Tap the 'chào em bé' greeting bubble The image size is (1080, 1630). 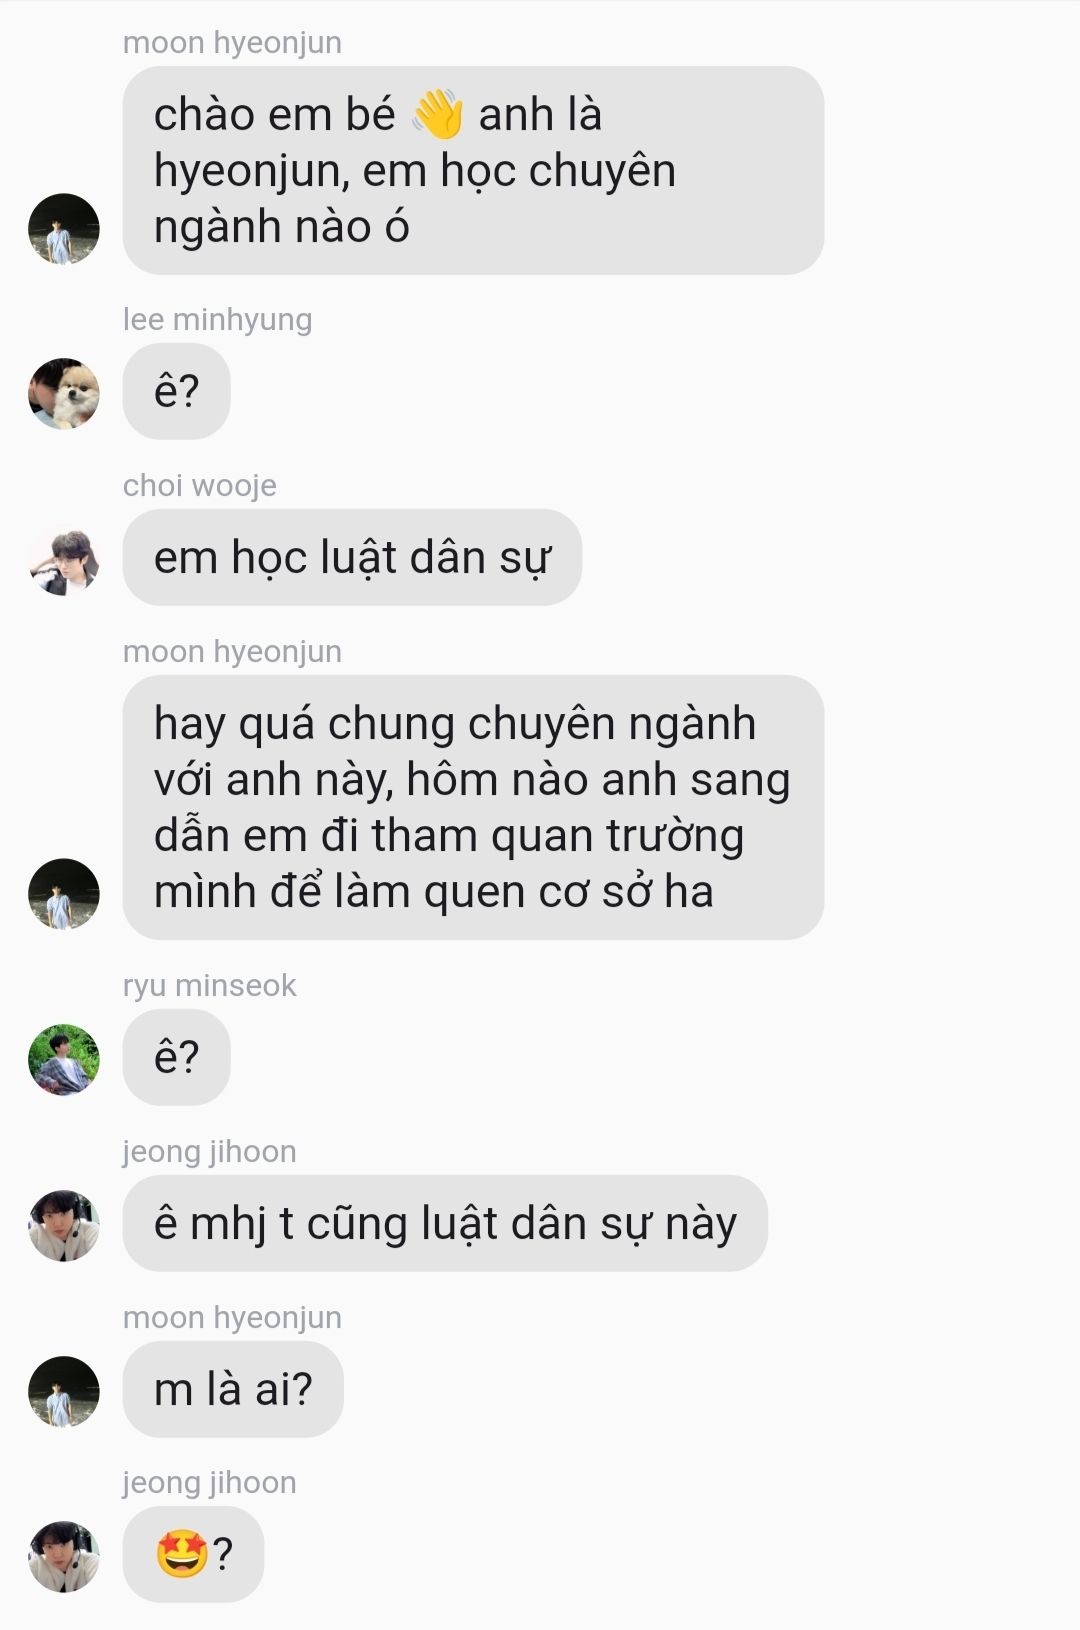473,170
